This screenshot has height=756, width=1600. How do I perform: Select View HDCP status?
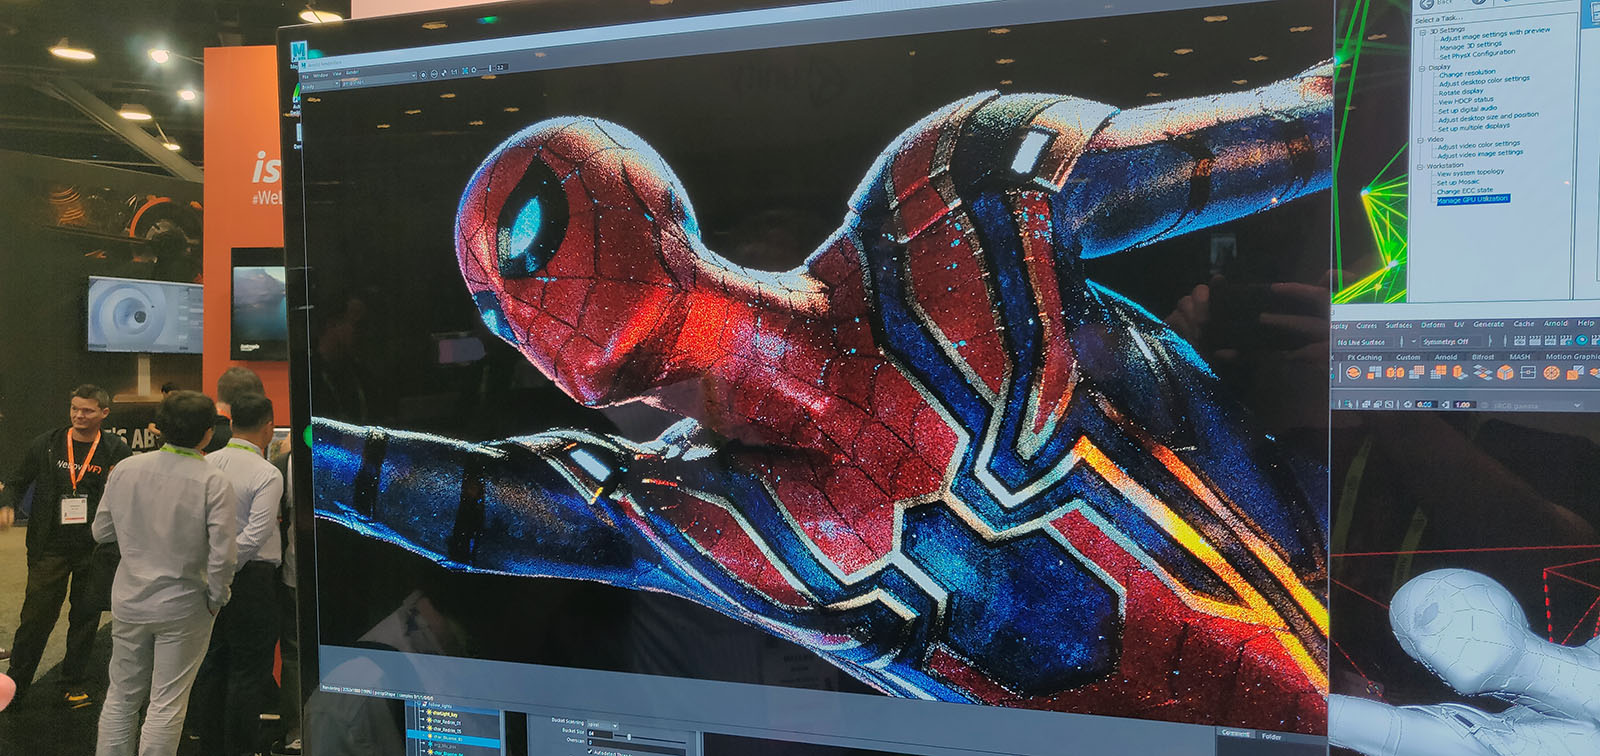tap(1466, 101)
